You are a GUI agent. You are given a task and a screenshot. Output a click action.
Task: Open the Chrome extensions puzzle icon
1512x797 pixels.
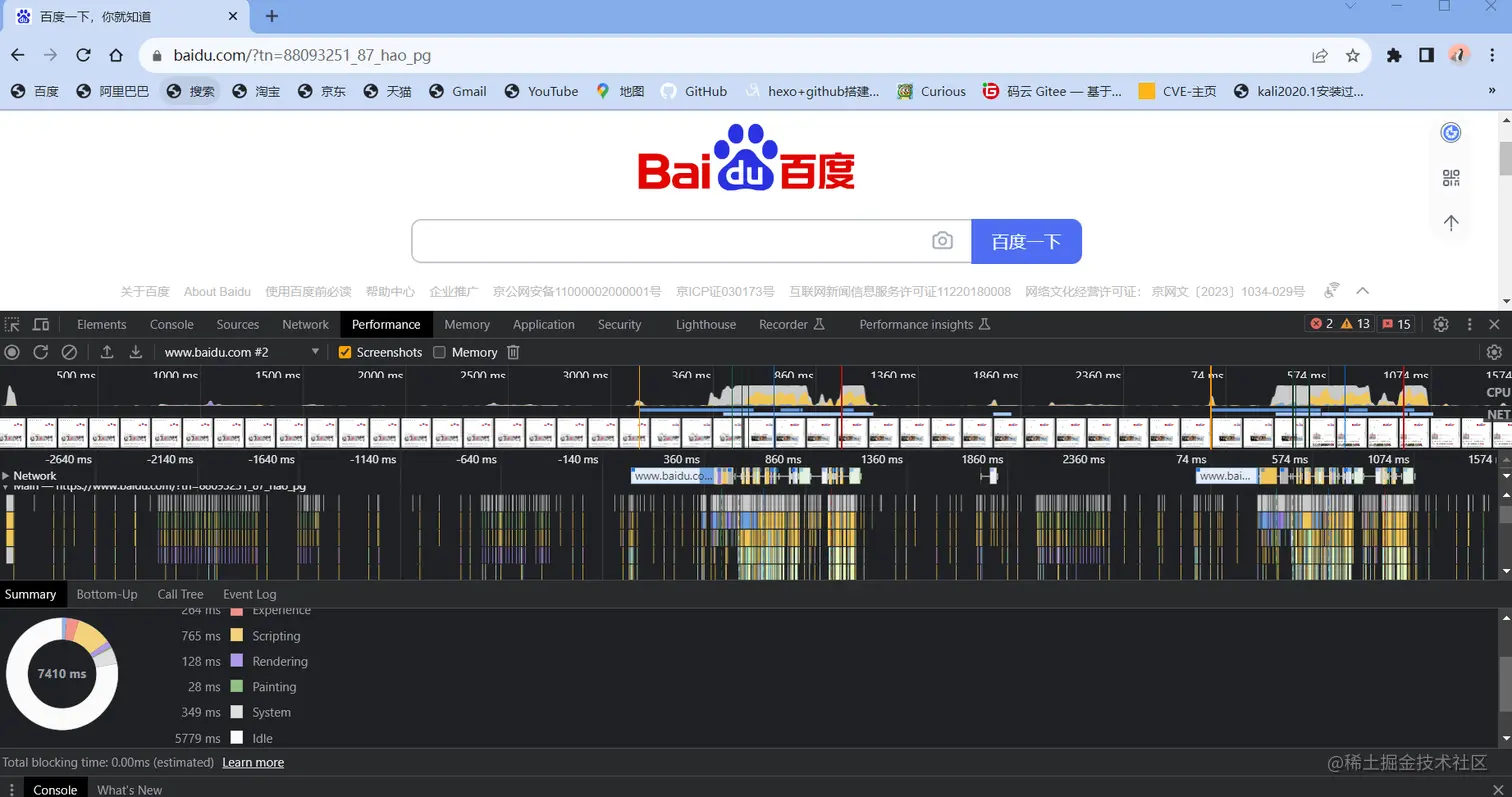pos(1394,56)
